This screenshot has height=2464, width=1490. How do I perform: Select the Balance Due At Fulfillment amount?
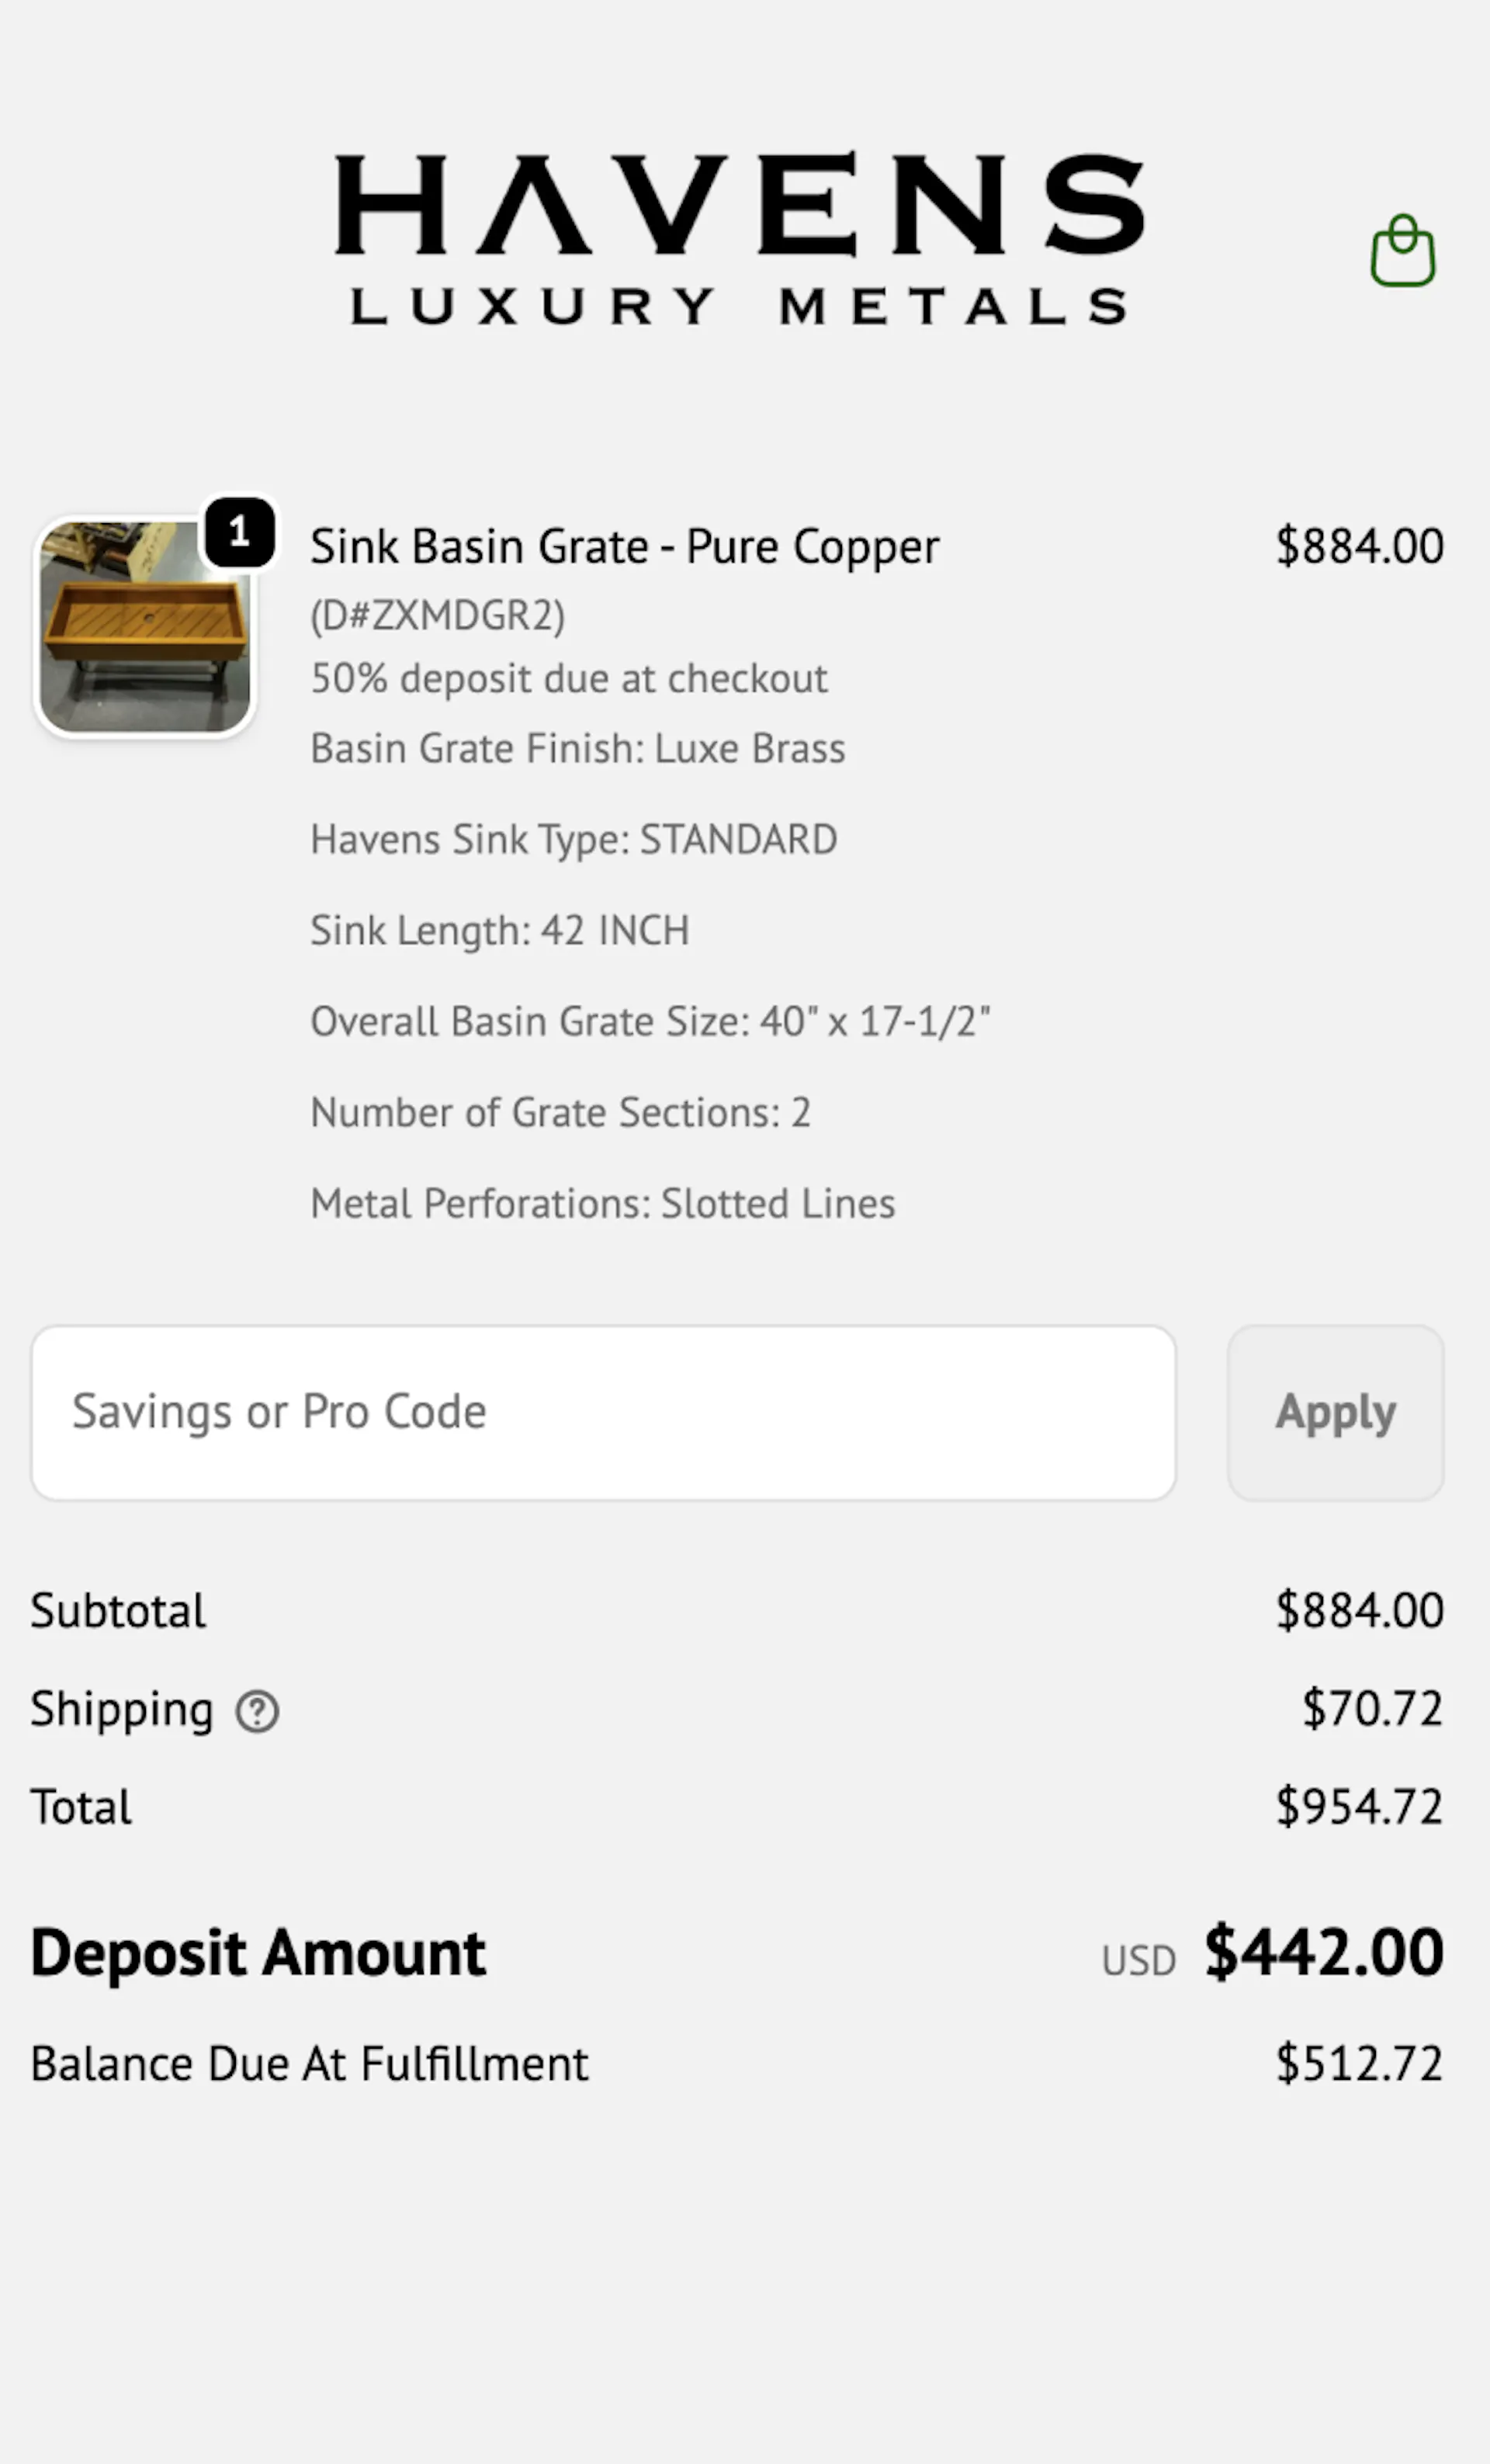pos(1359,2062)
